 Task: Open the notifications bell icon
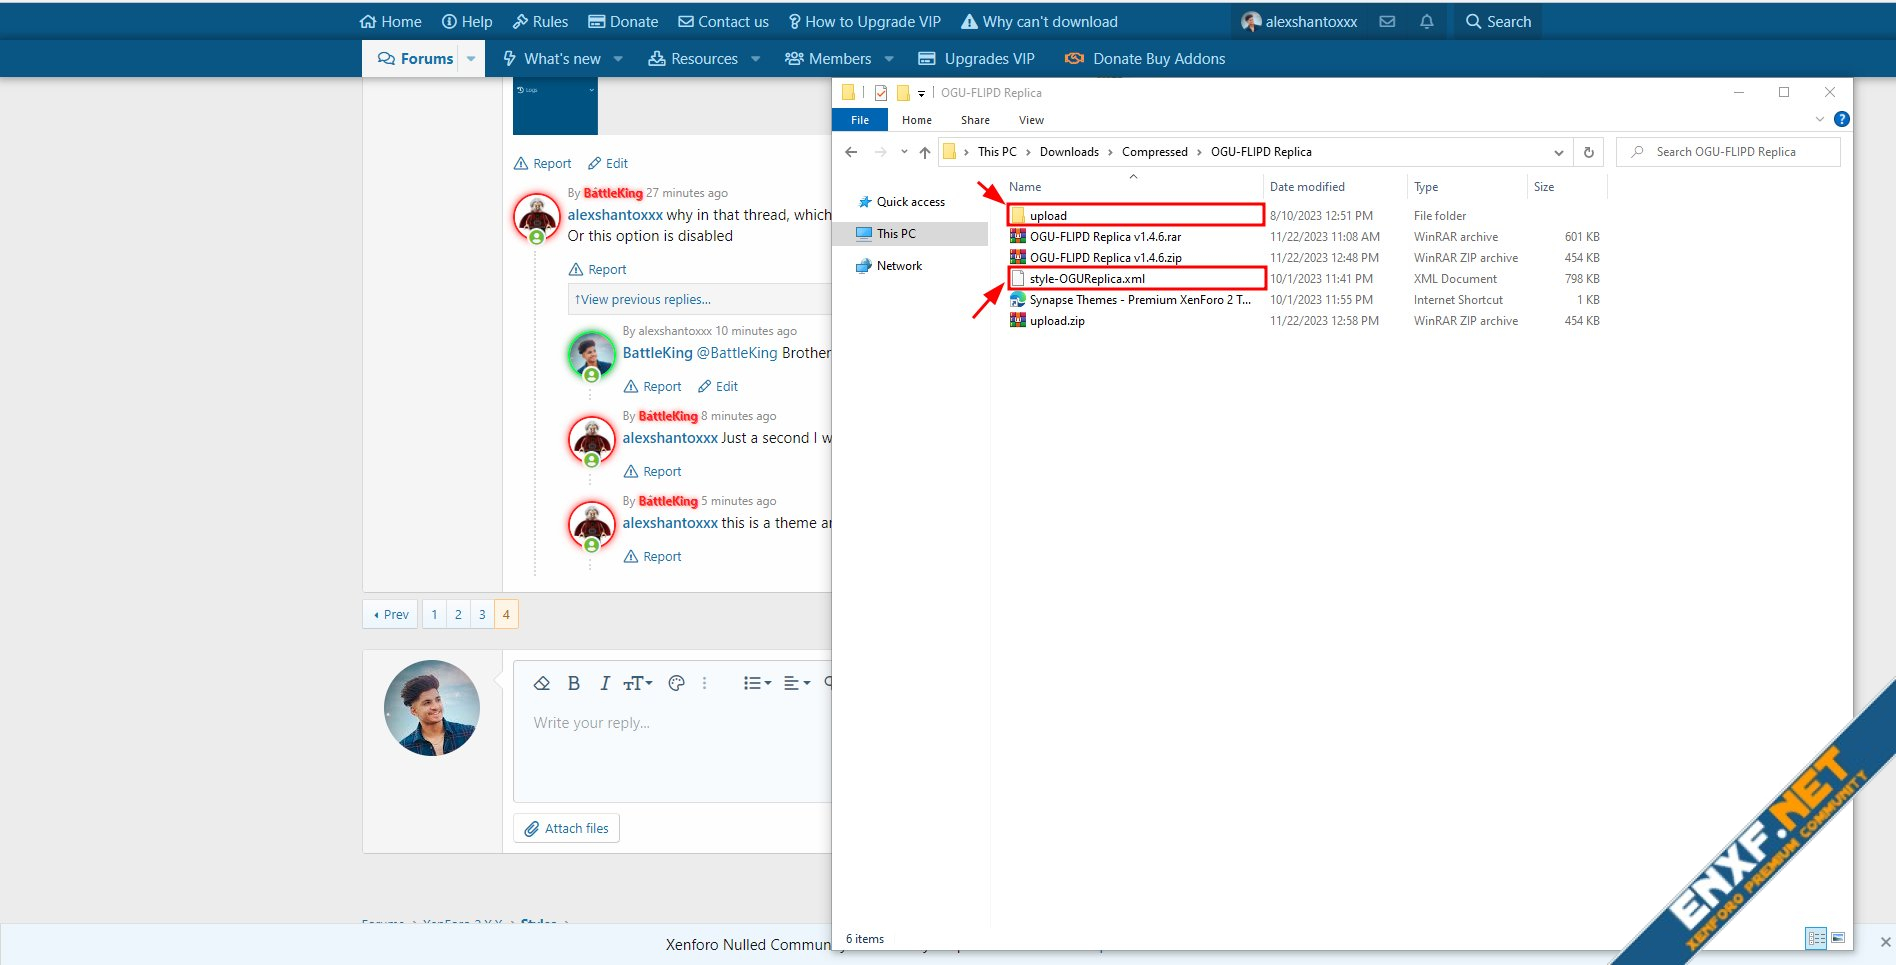(1426, 21)
